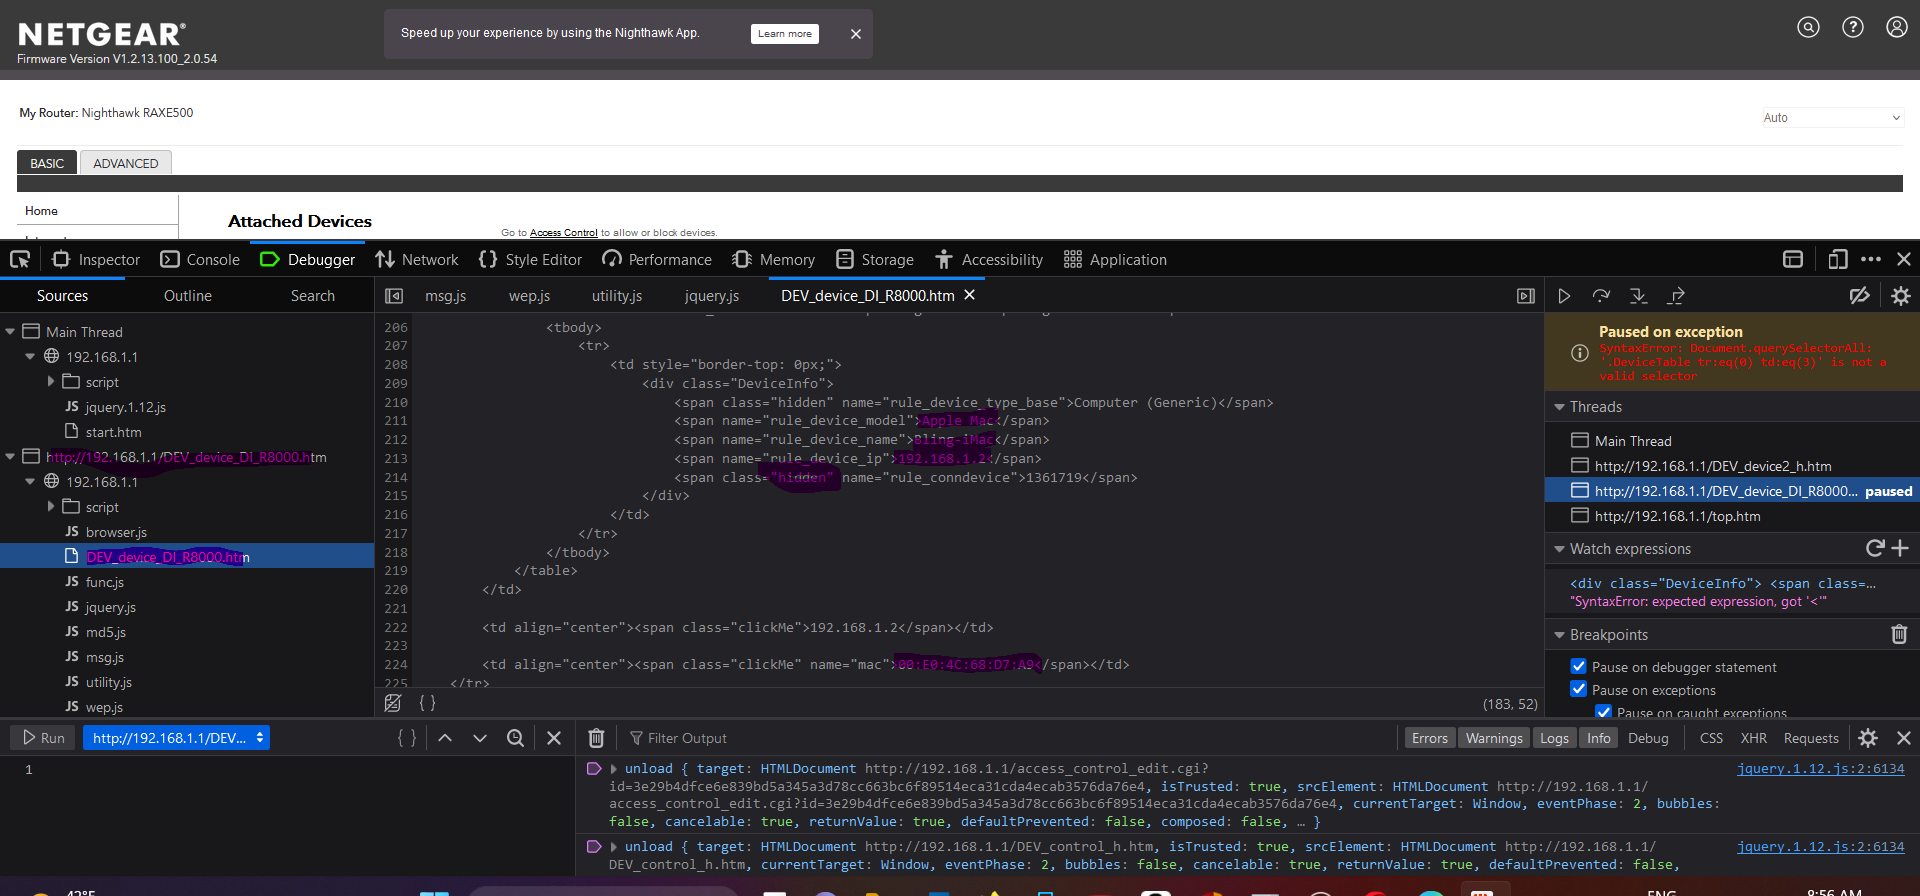Viewport: 1920px width, 896px height.
Task: Open the responsive design mode icon
Action: [1837, 260]
